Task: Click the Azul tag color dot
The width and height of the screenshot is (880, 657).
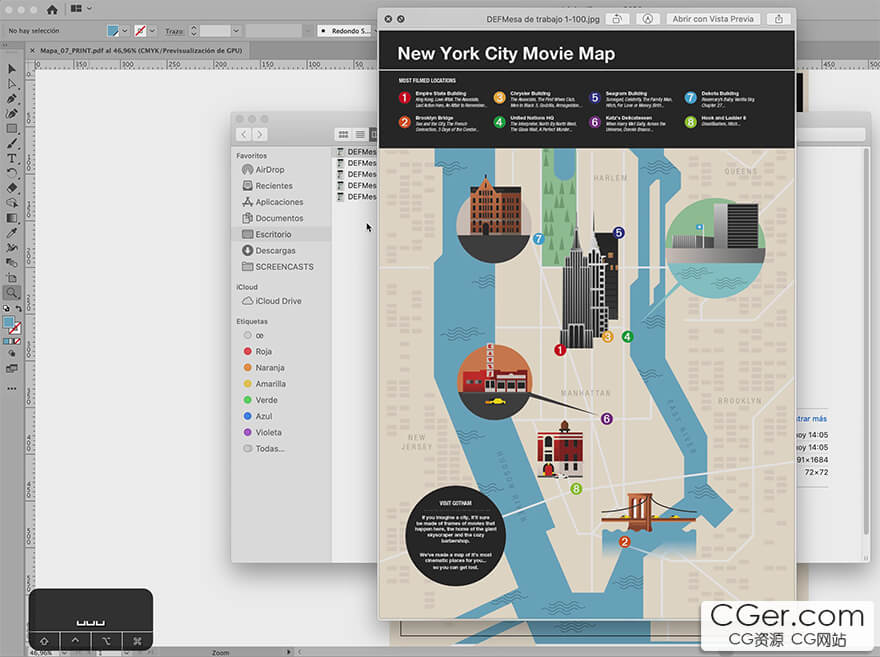Action: coord(248,416)
